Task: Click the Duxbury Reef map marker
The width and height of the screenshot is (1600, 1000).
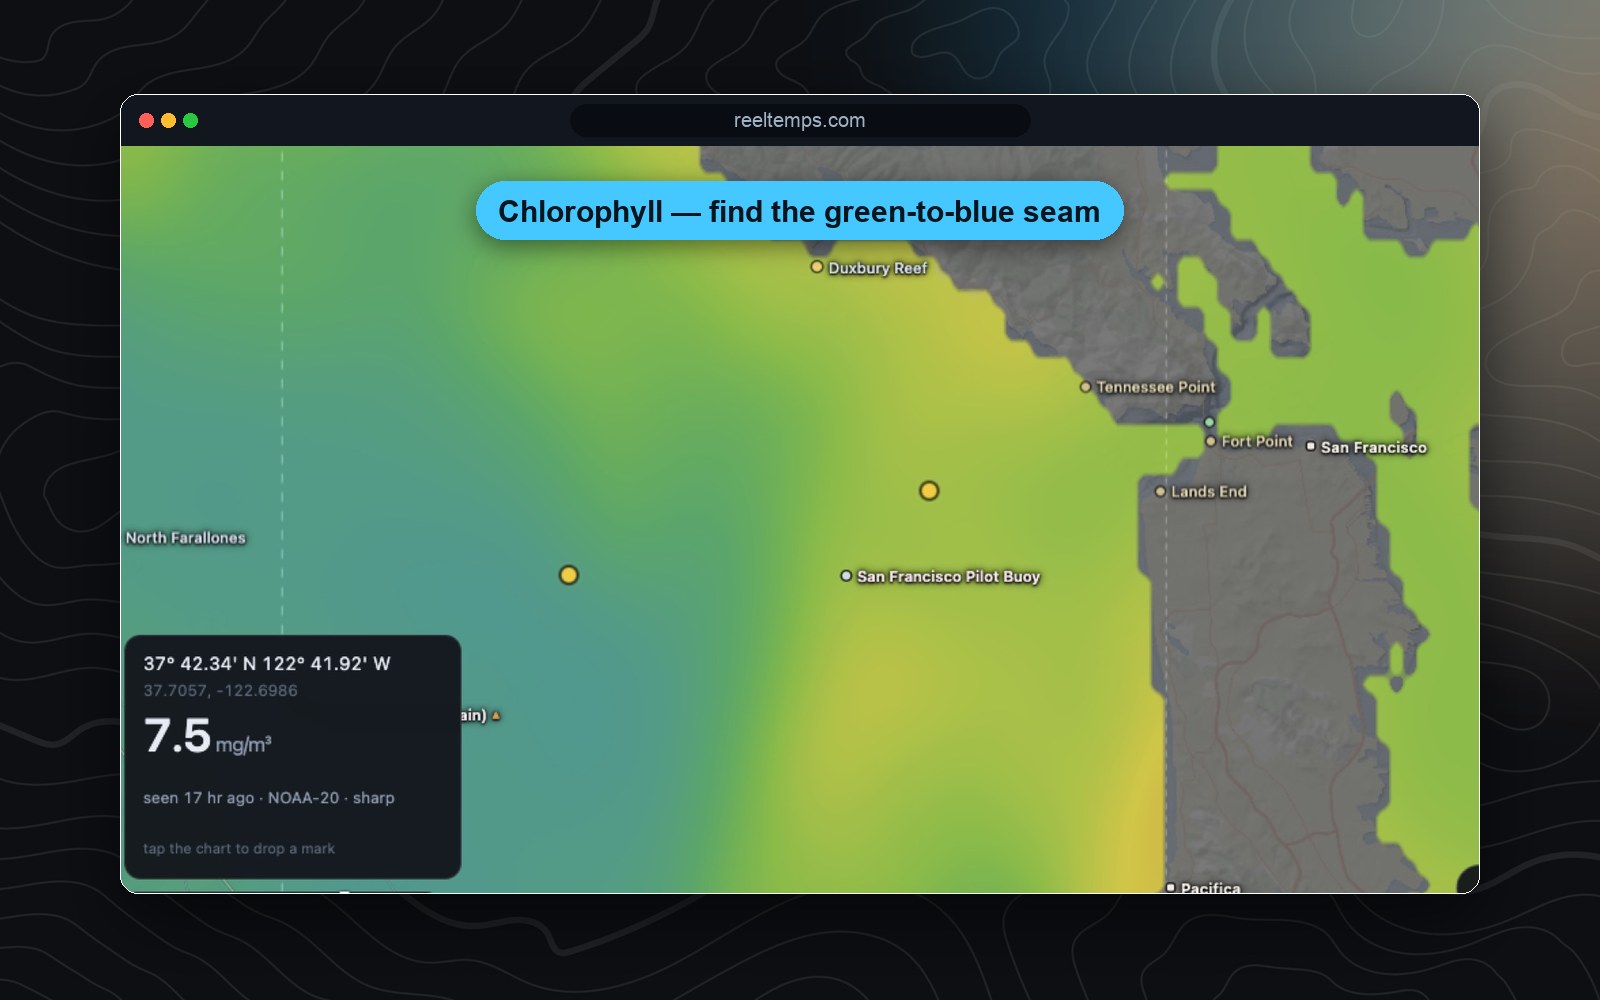Action: pyautogui.click(x=817, y=267)
